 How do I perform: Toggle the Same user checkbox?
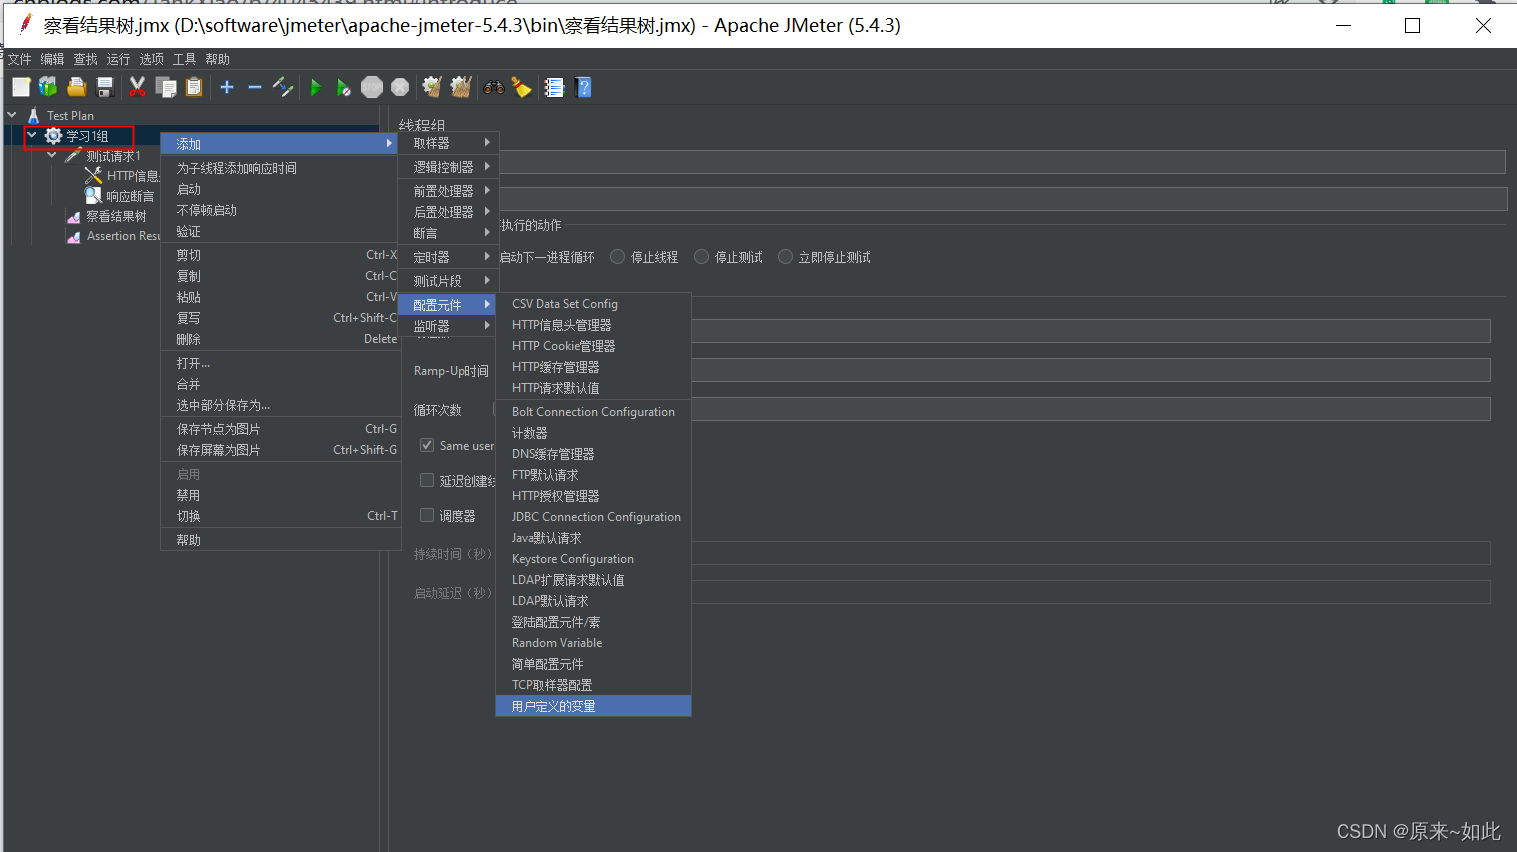click(x=427, y=445)
